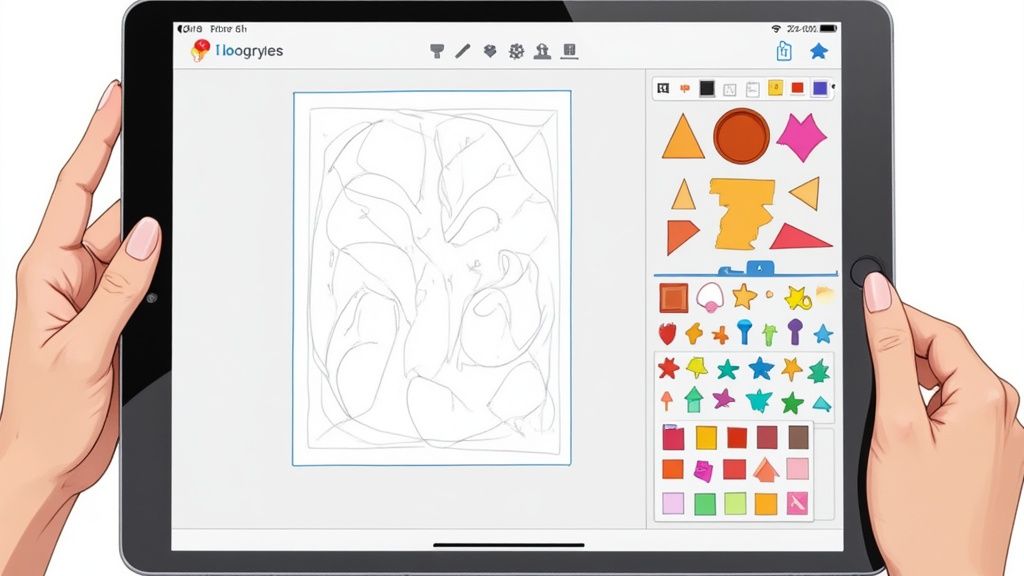The height and width of the screenshot is (576, 1024).
Task: Choose the flat red triangle shape
Action: coord(800,237)
